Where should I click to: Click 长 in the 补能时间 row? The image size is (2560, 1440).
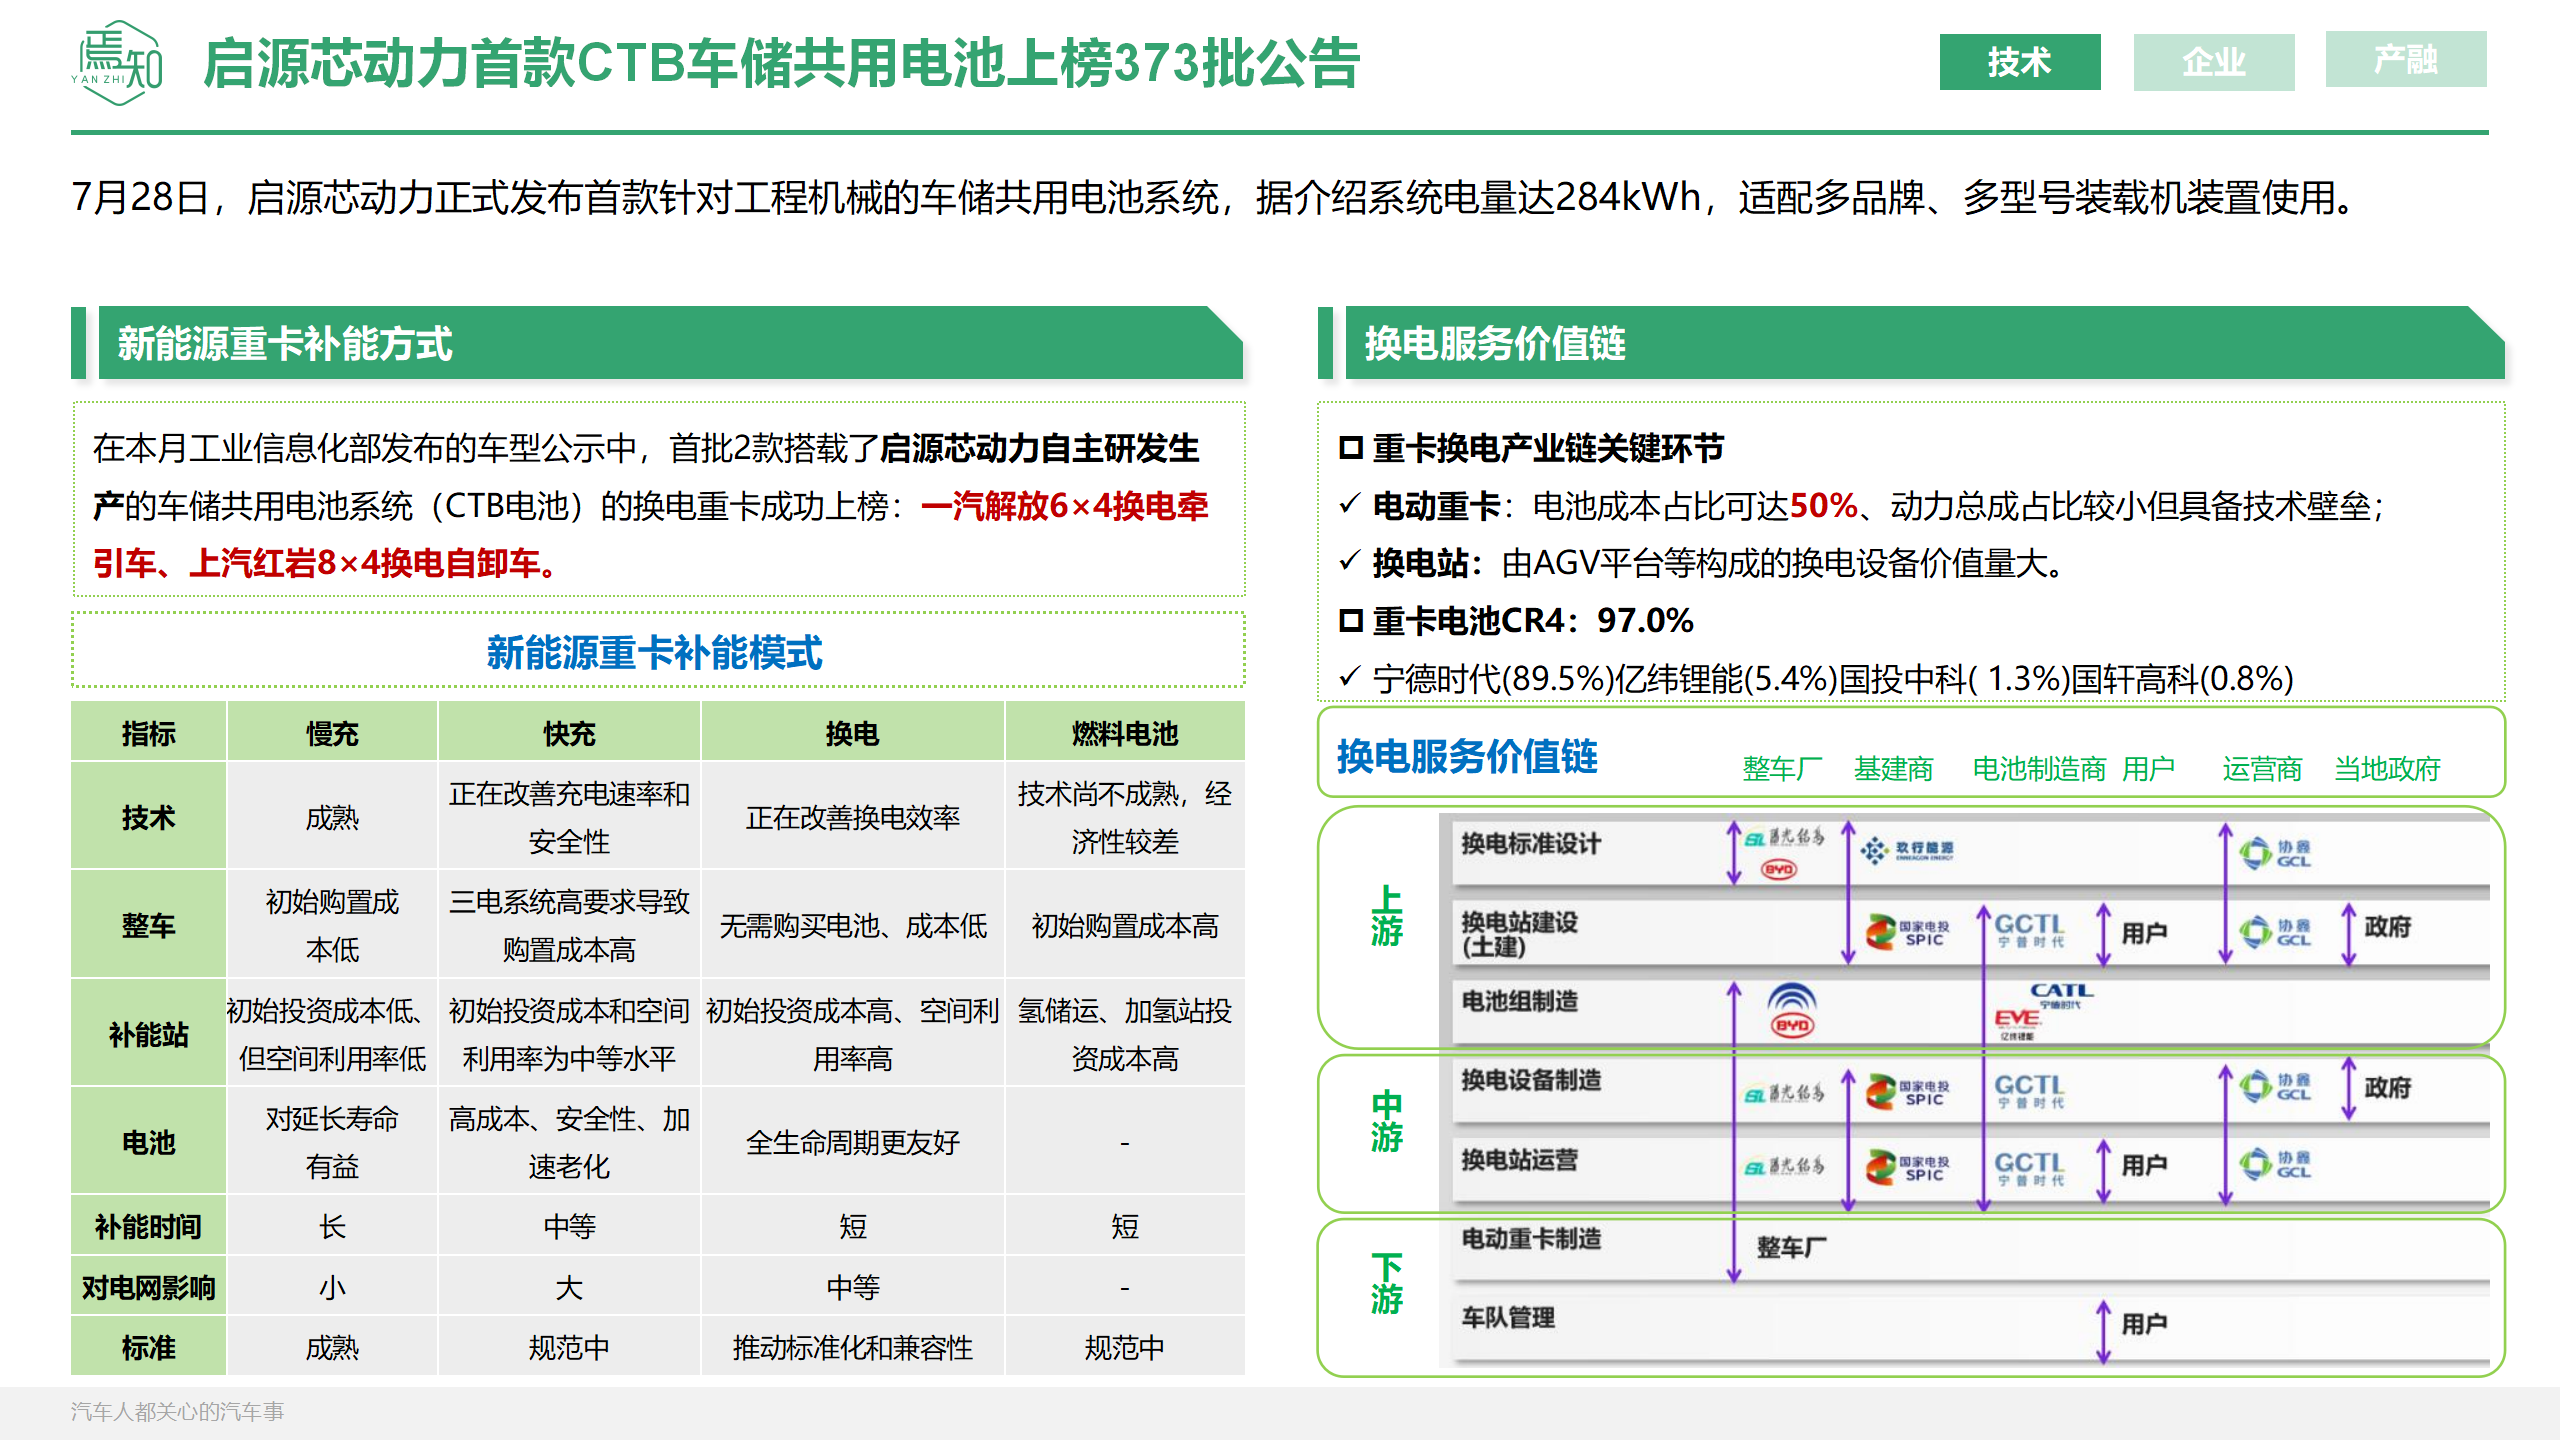[x=332, y=1226]
